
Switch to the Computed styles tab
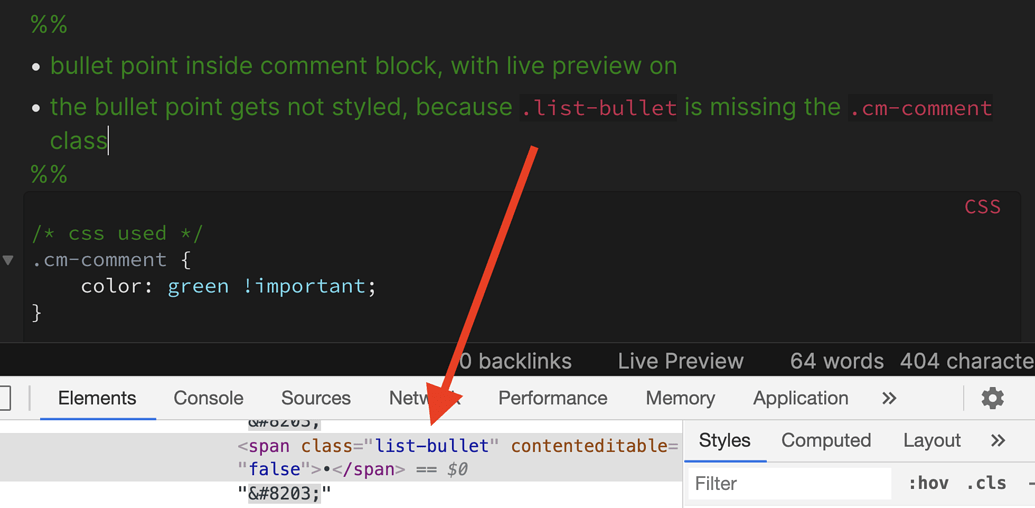(x=826, y=440)
